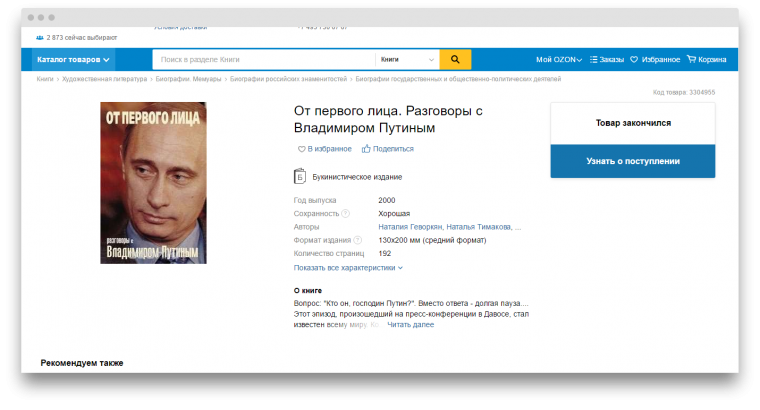Click the book cover thumbnail
This screenshot has height=410, width=760.
[153, 183]
